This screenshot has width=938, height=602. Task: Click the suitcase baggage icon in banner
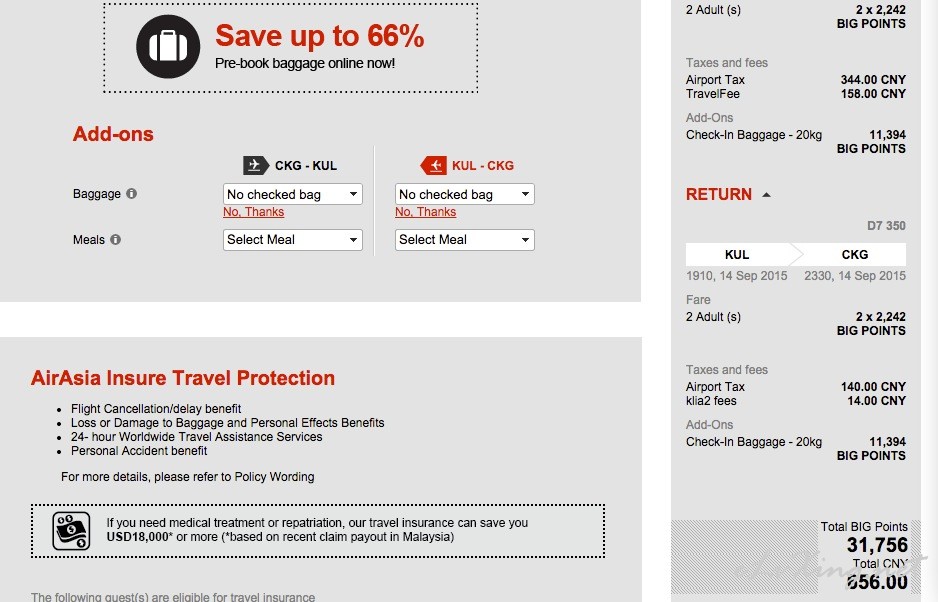pyautogui.click(x=168, y=47)
